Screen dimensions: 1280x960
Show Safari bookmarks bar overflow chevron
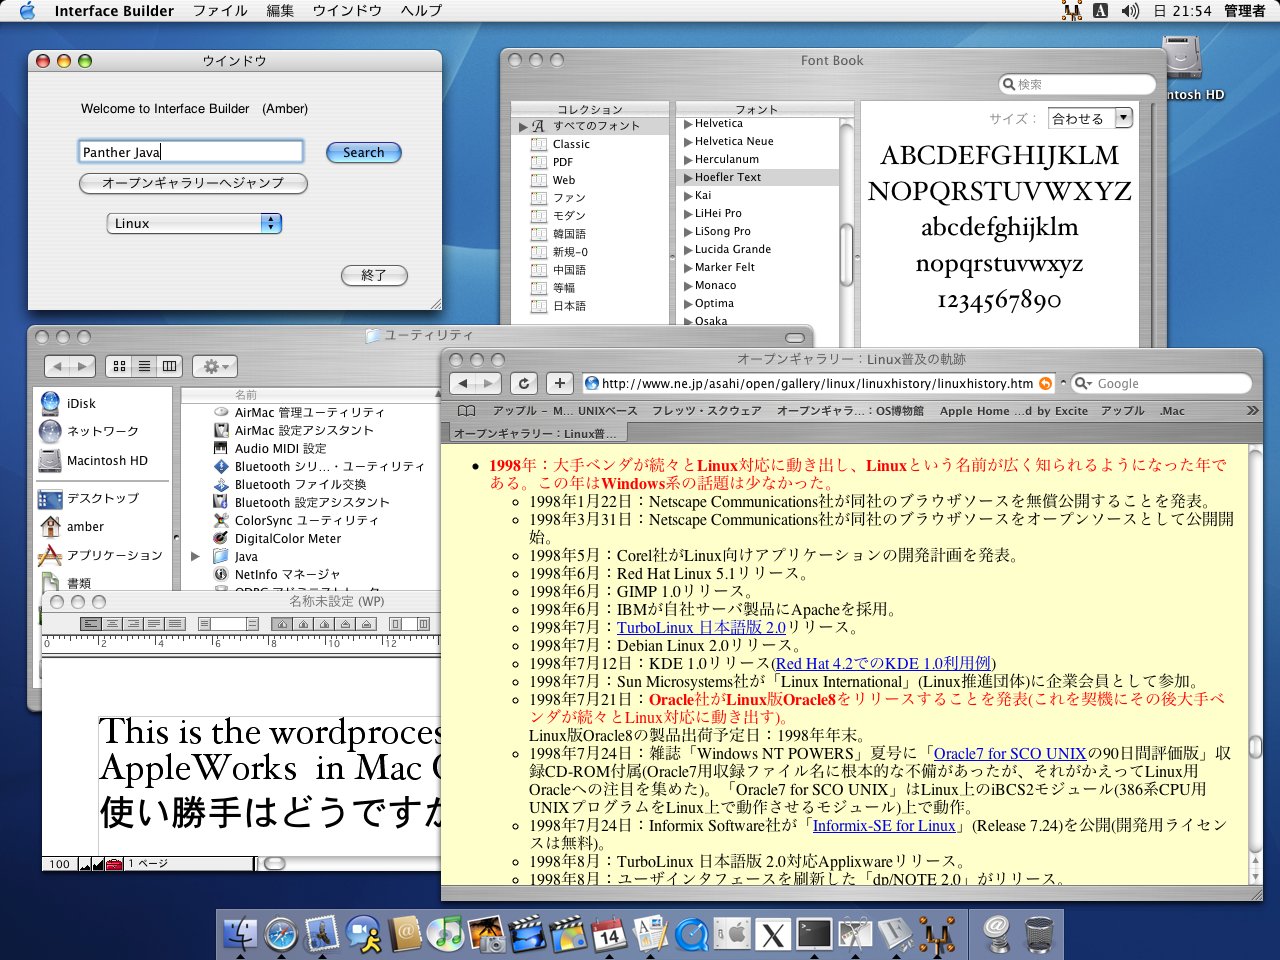coord(1252,411)
